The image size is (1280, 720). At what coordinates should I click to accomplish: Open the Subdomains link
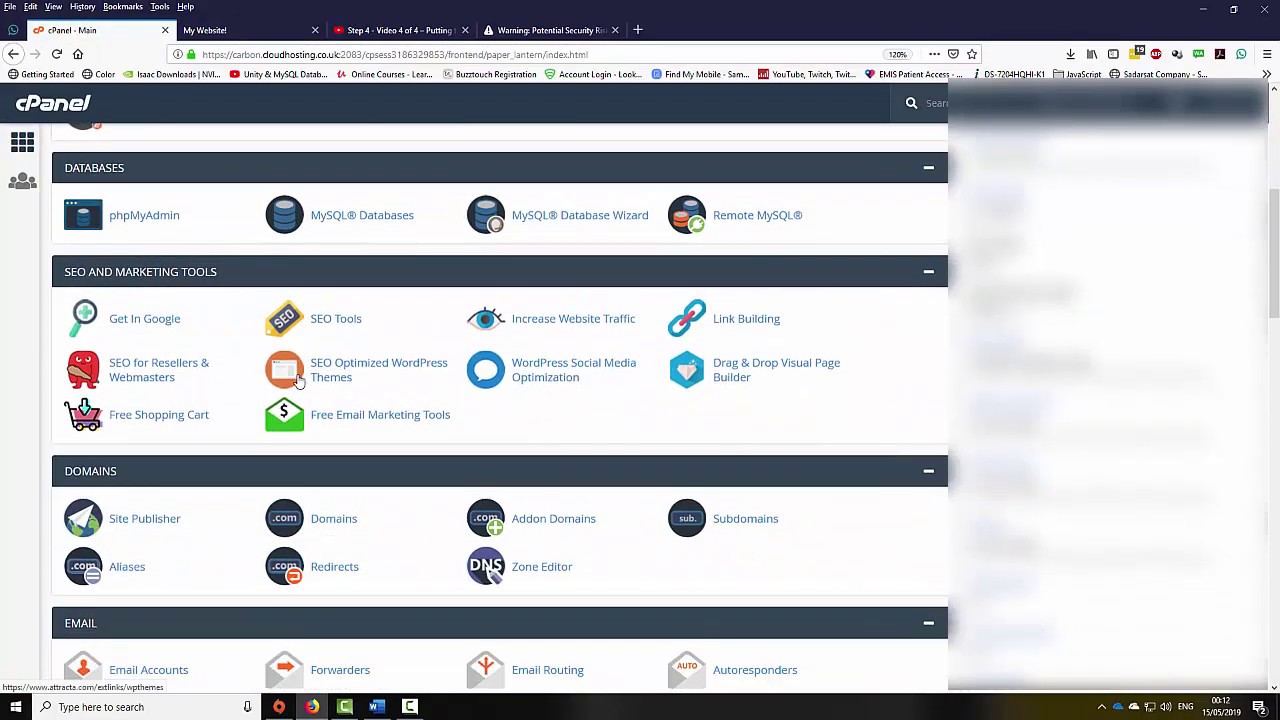[745, 519]
